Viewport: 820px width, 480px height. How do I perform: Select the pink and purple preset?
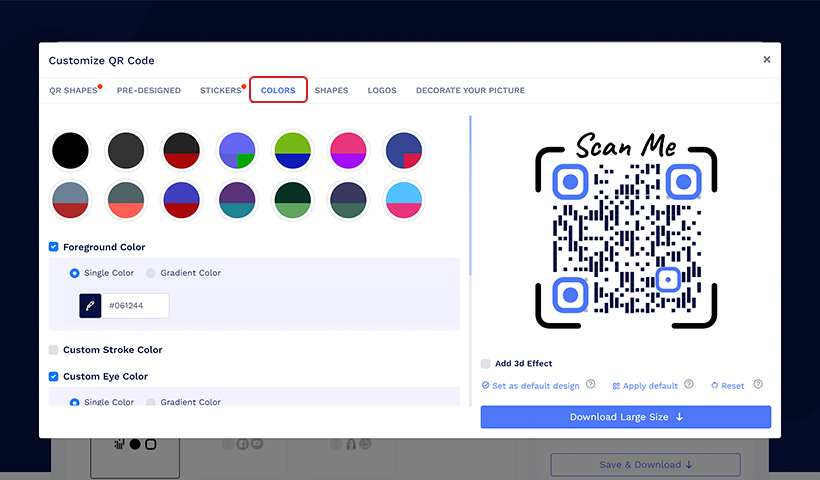348,151
